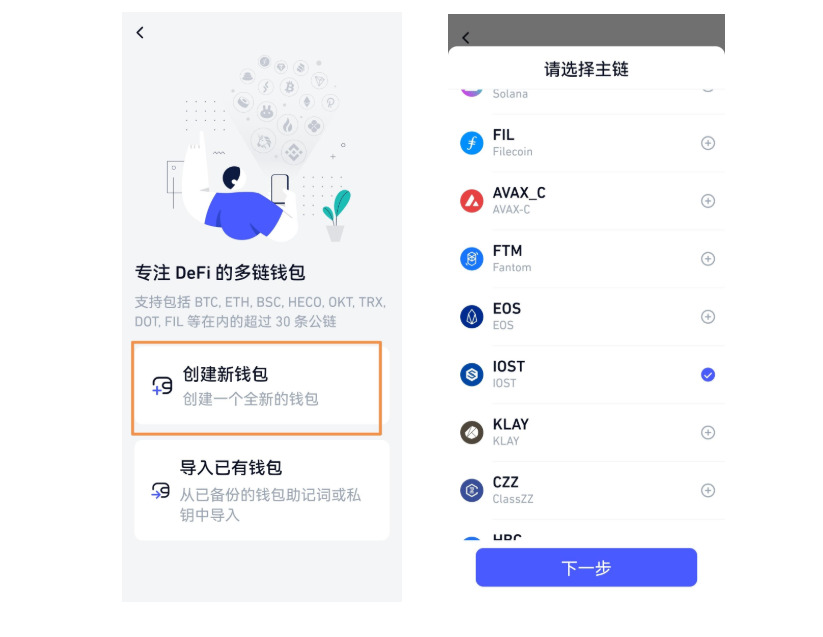Click the Filecoin FIL coin icon

click(471, 143)
